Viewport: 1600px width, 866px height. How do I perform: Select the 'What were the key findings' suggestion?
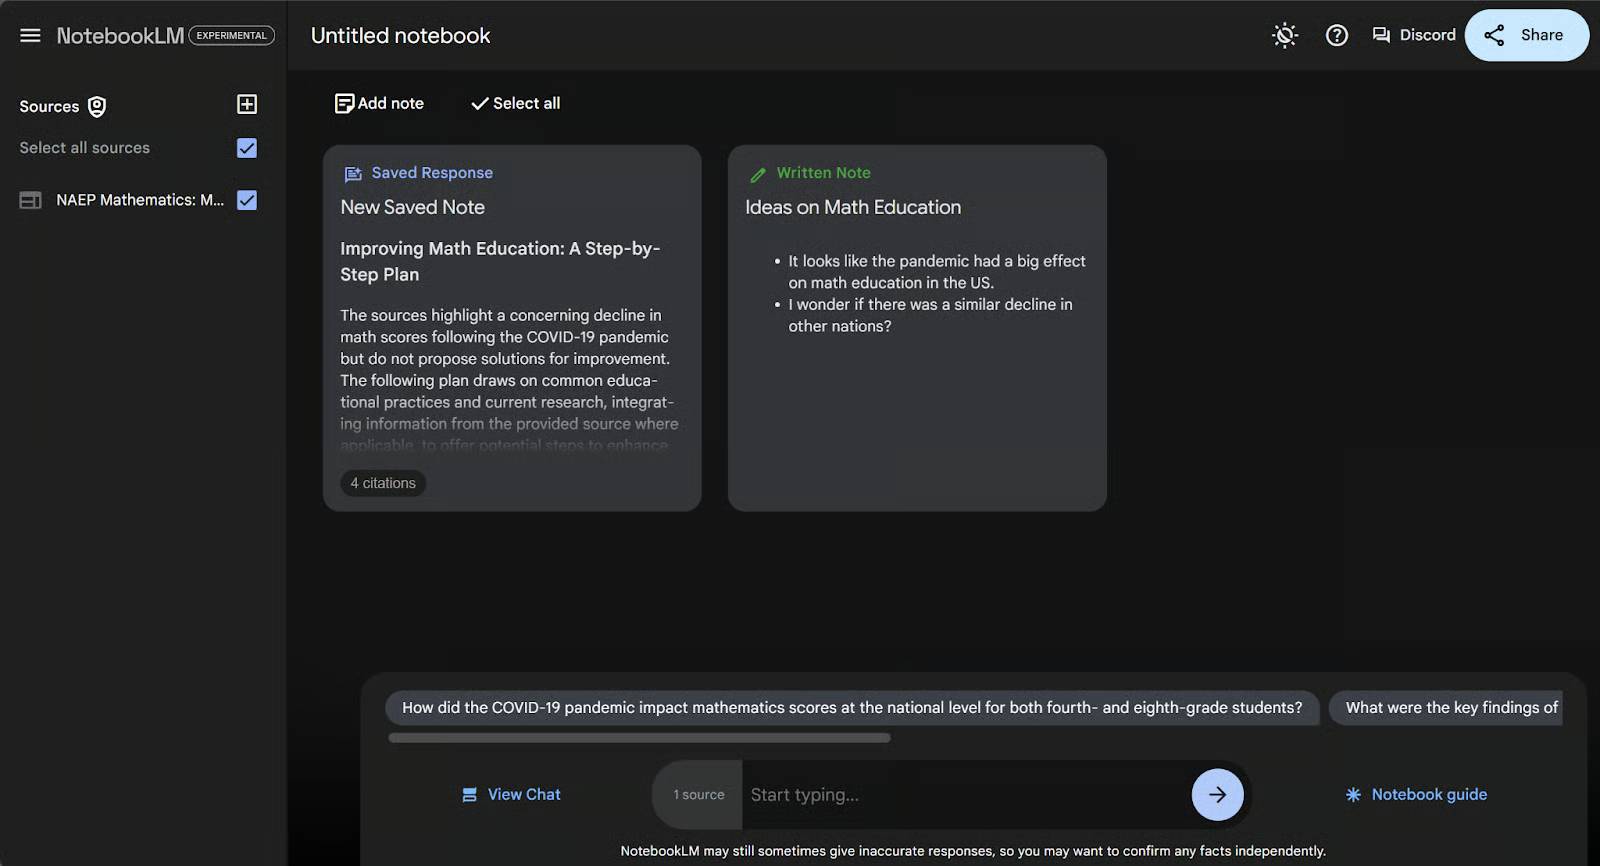tap(1446, 708)
